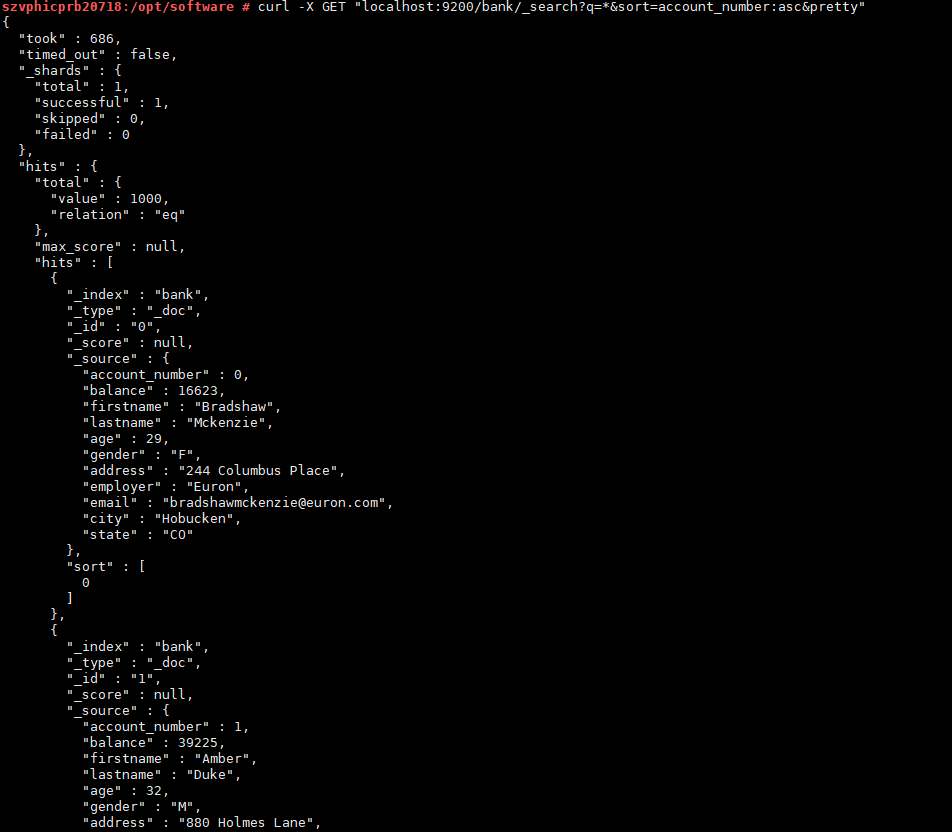This screenshot has height=832, width=952.
Task: Click the "skipped" key under _shards
Action: pyautogui.click(x=70, y=118)
